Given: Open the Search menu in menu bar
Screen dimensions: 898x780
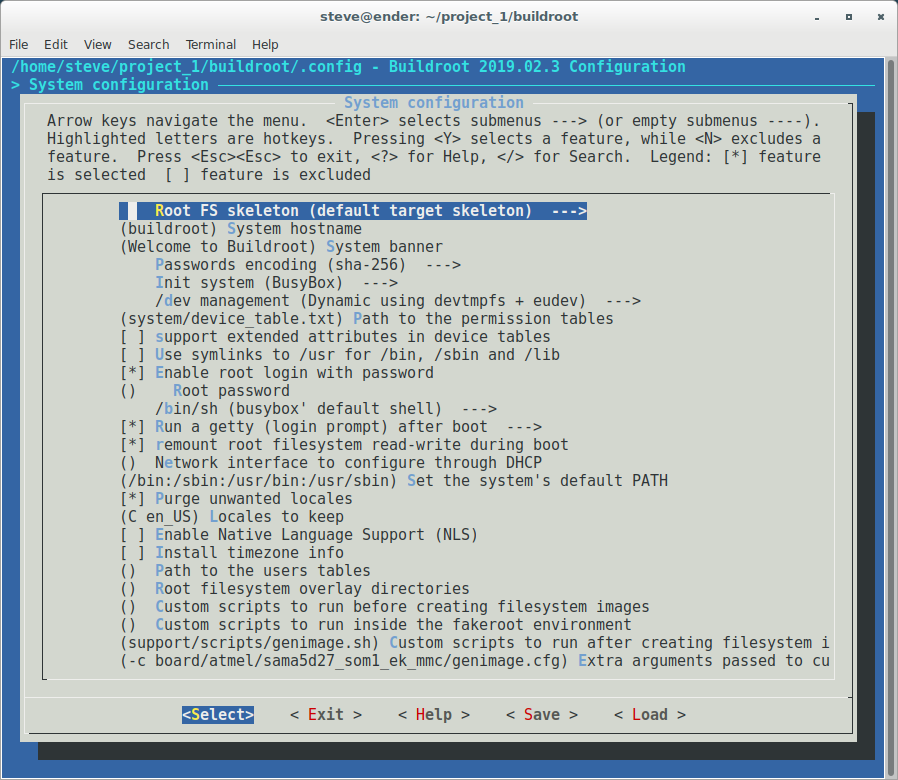Looking at the screenshot, I should (x=148, y=45).
